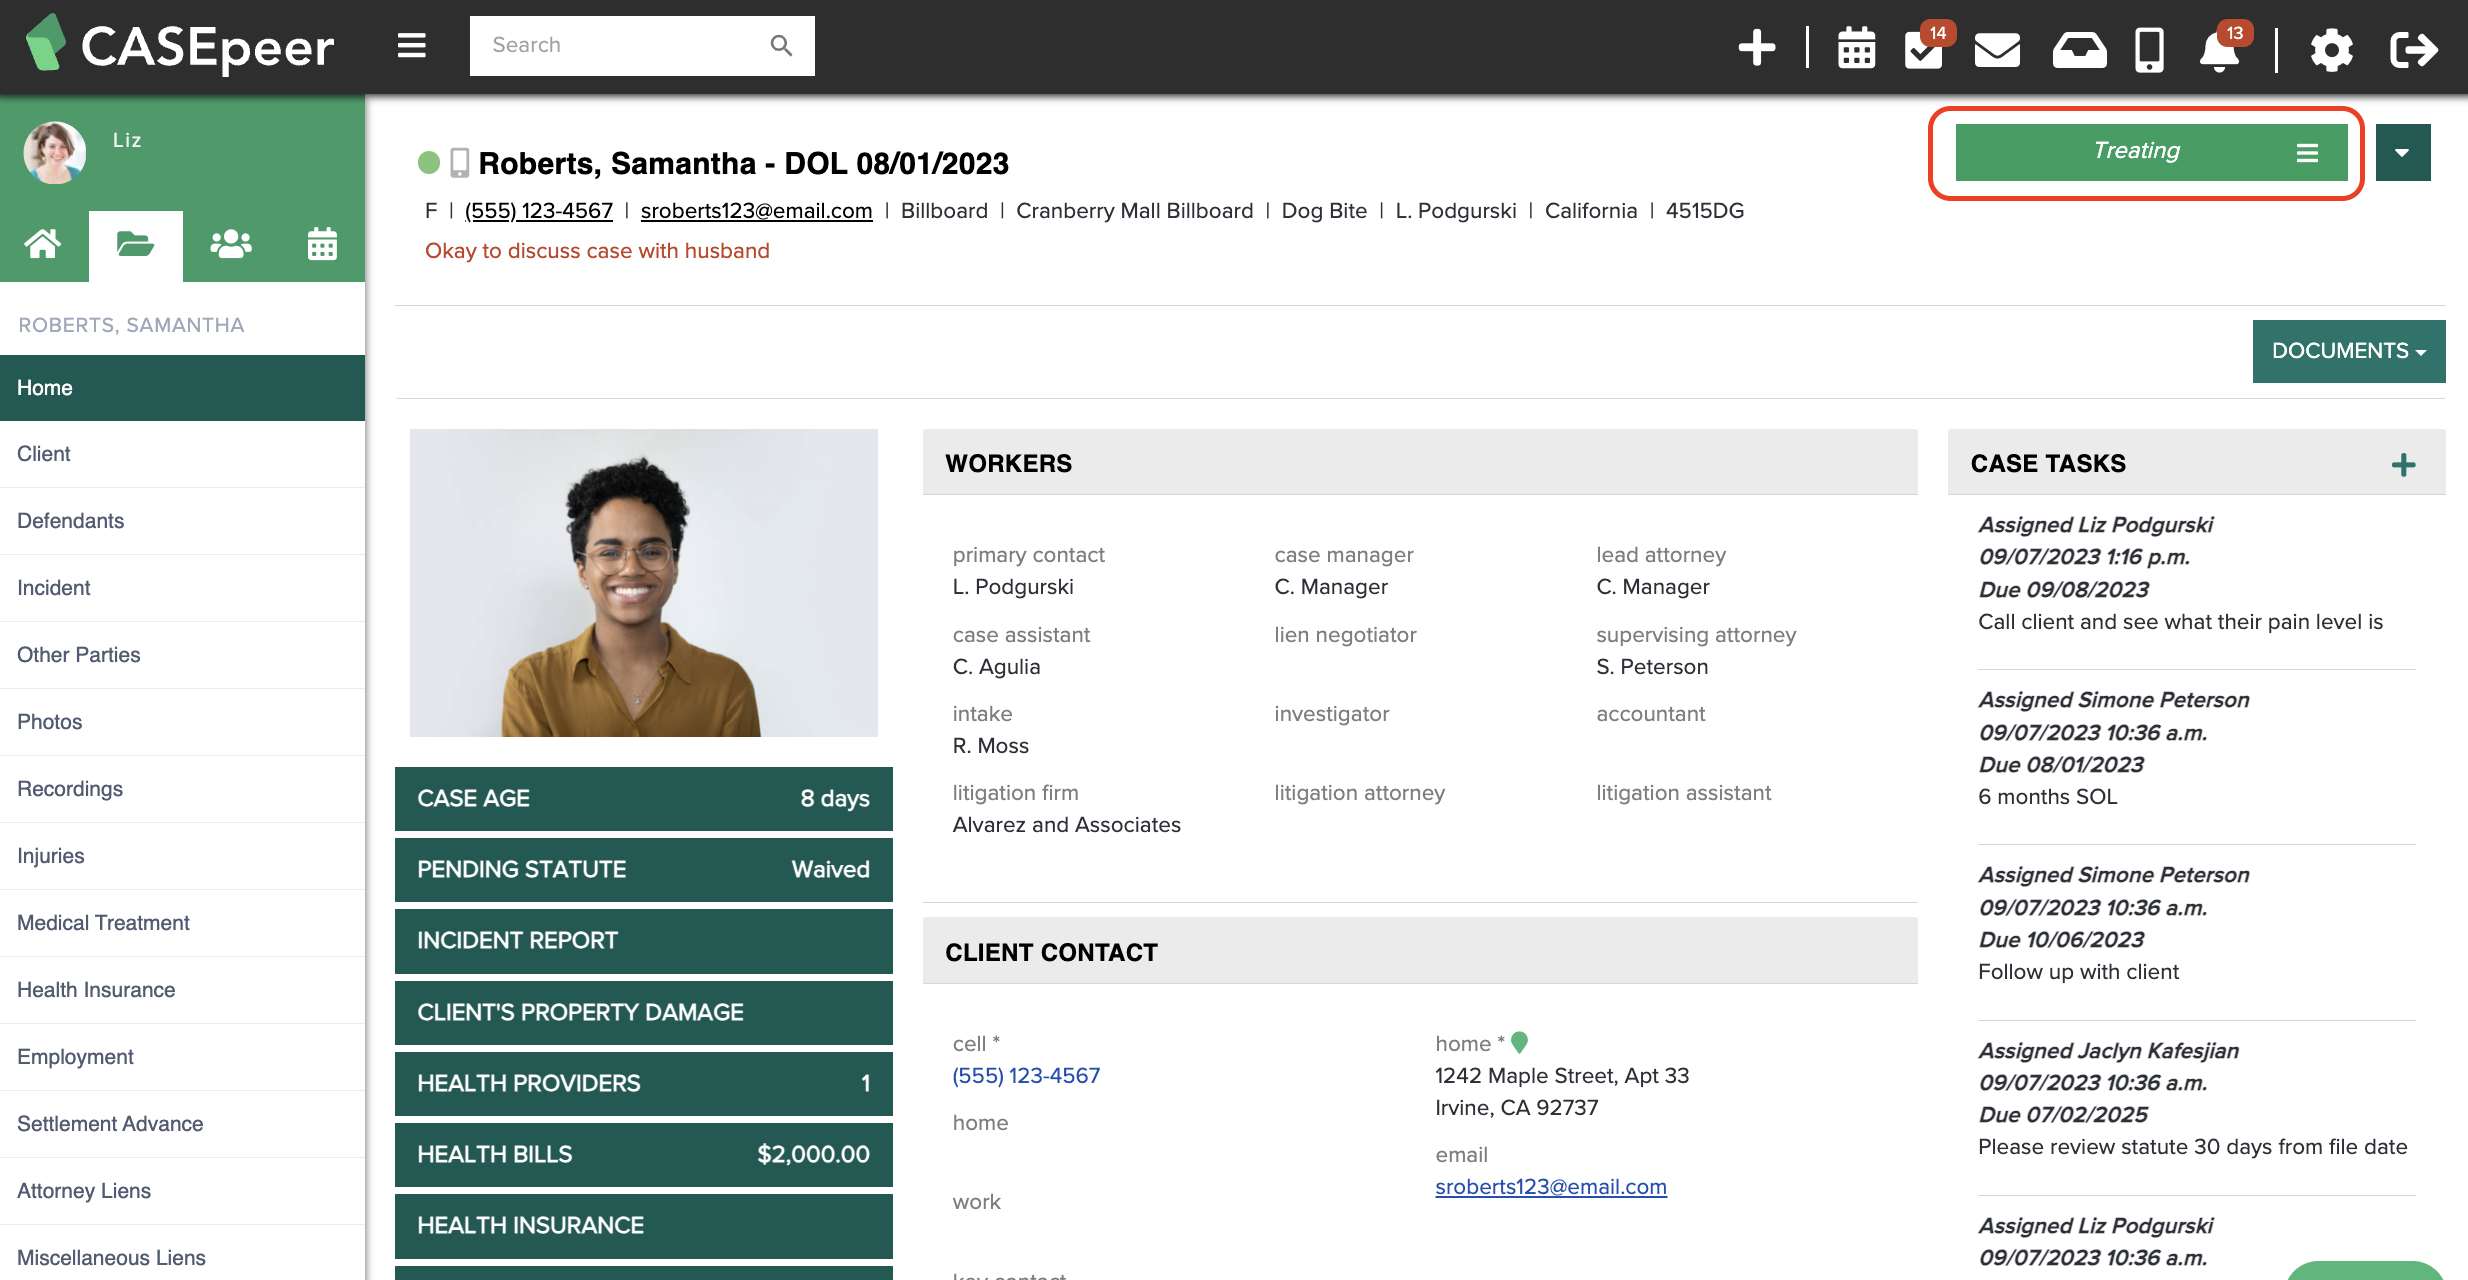Open Recordings in the sidebar

[x=183, y=789]
